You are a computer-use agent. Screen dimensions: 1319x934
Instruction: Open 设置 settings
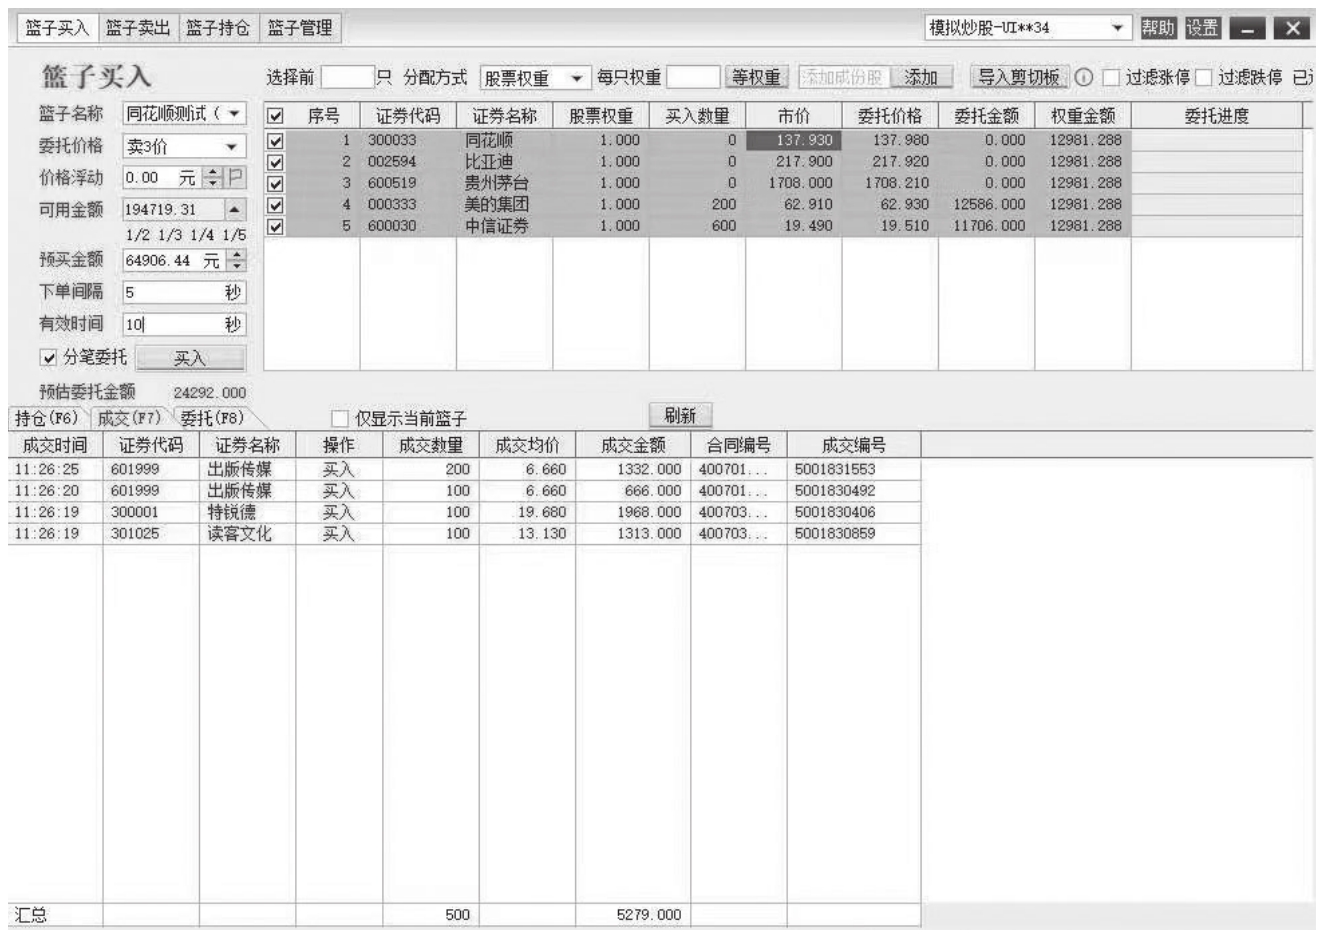pos(1203,28)
